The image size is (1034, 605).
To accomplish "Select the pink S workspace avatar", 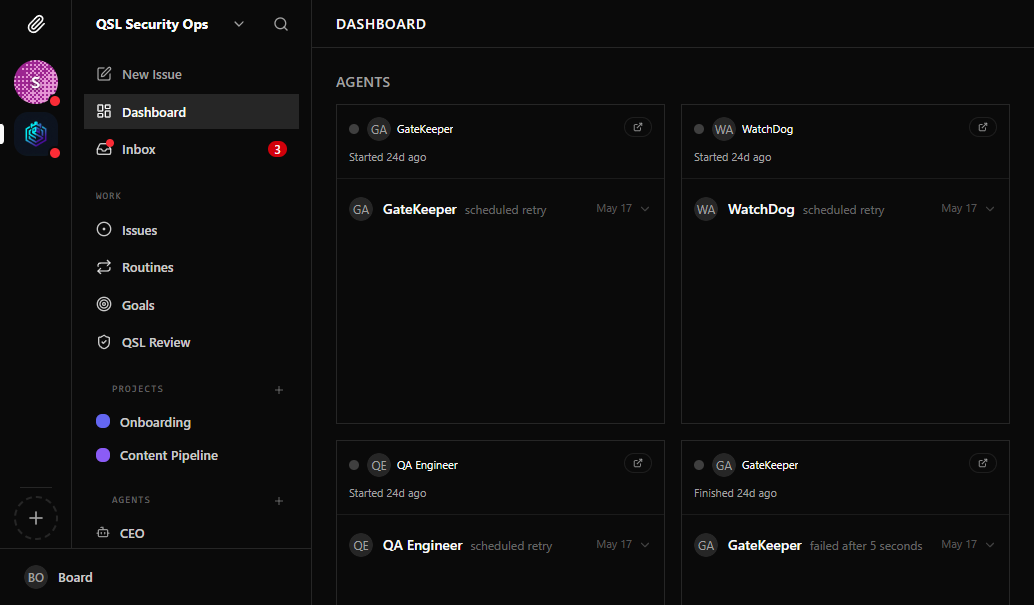I will point(36,82).
